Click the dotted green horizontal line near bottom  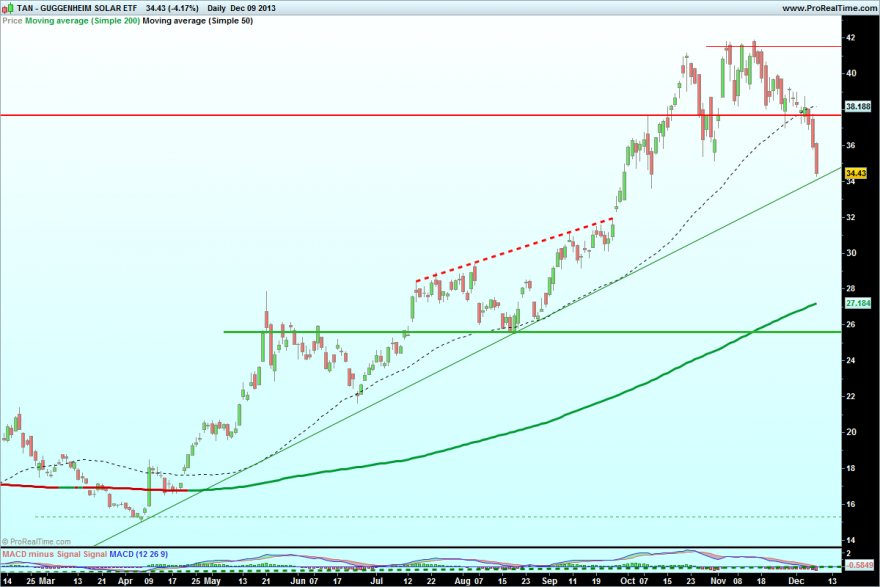pos(438,516)
